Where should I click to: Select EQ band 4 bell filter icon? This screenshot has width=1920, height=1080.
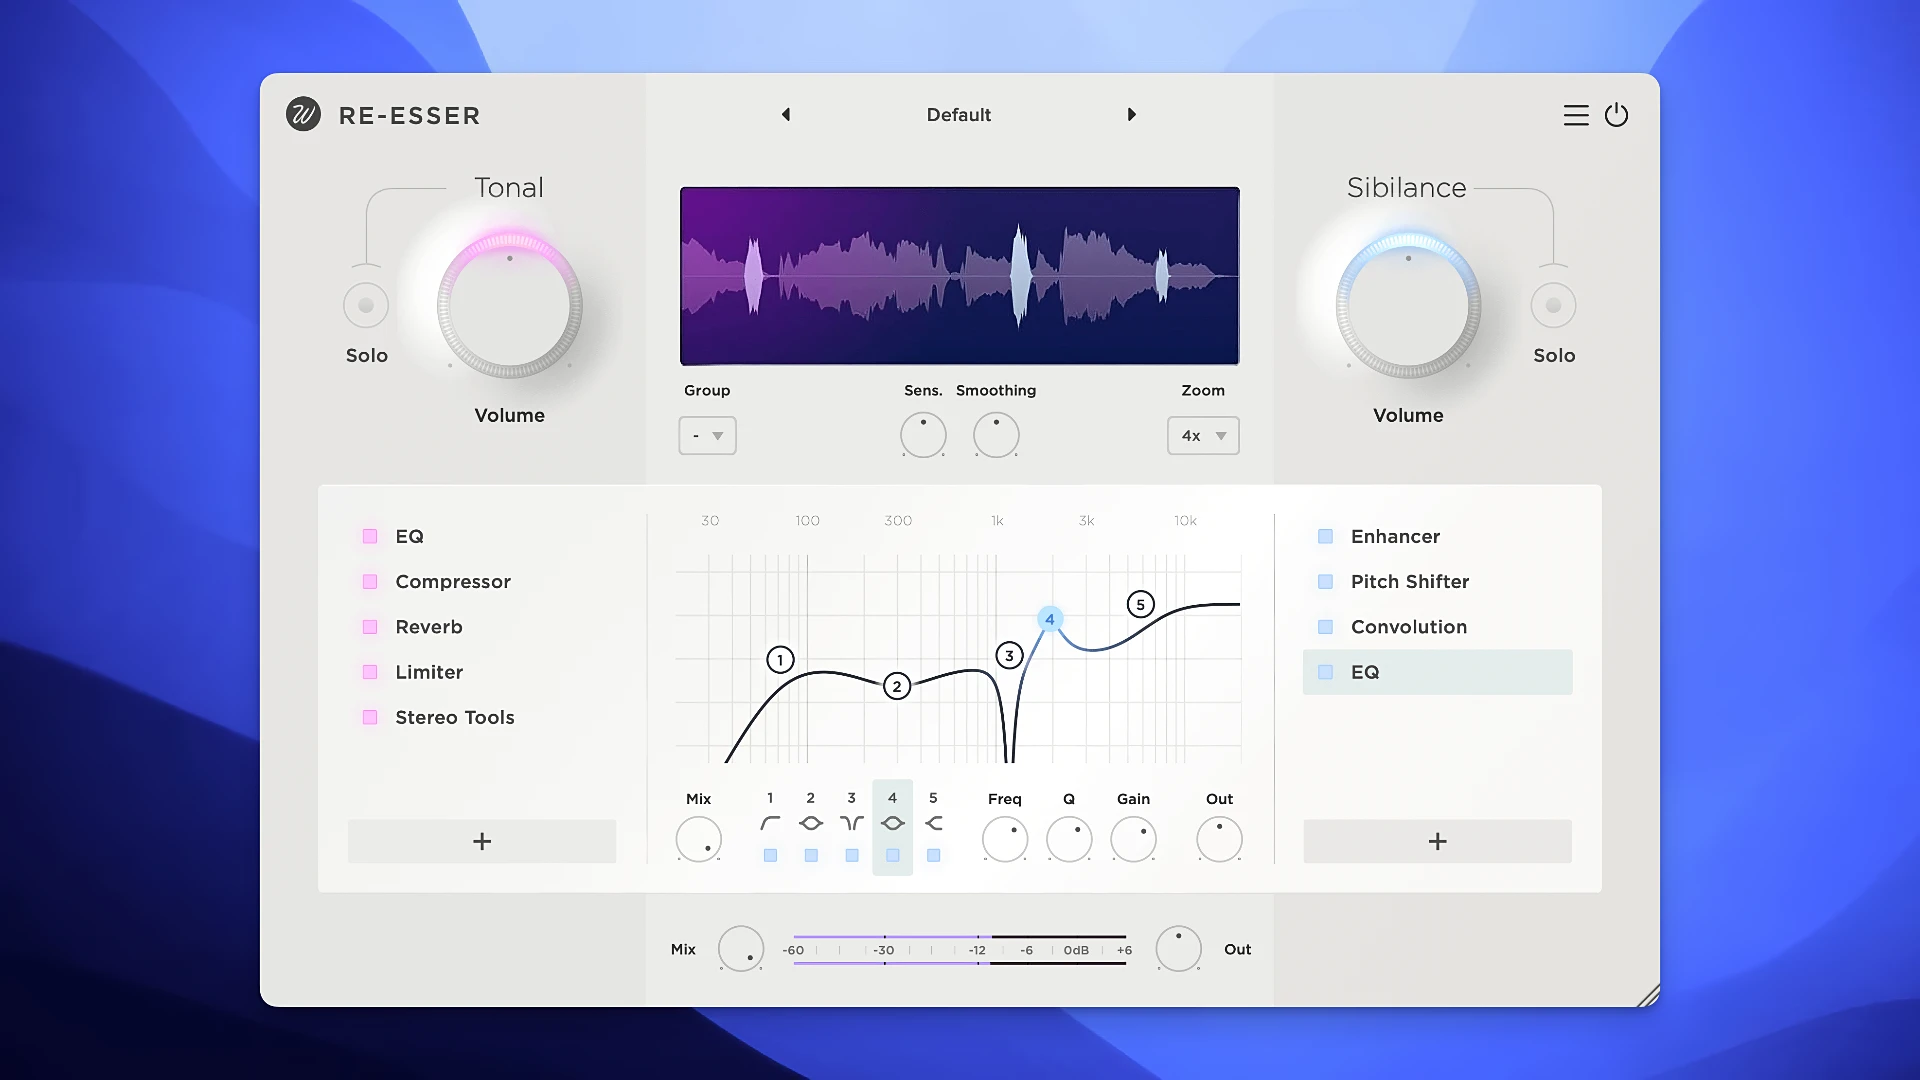click(893, 823)
